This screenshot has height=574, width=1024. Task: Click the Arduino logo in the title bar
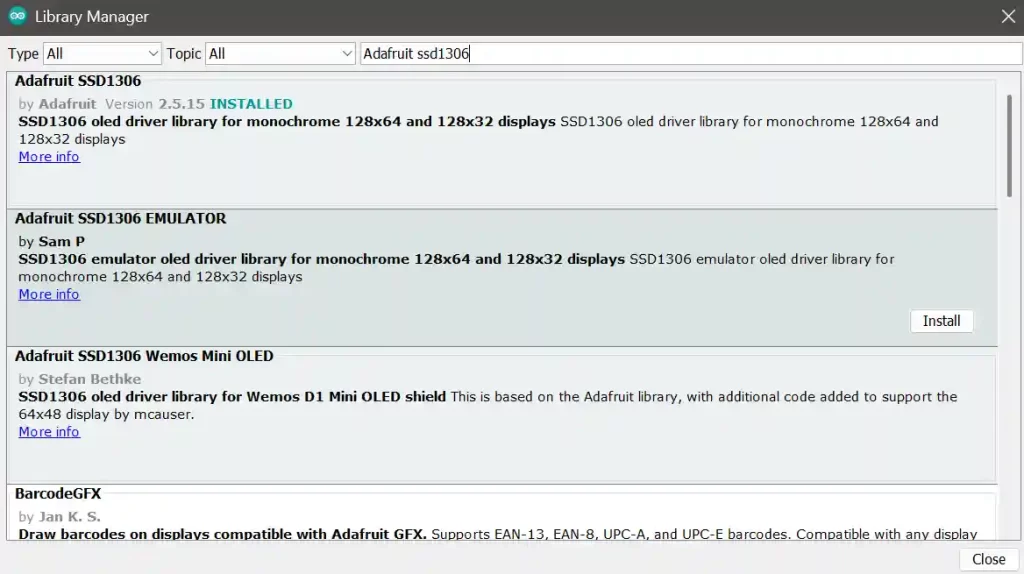coord(17,17)
